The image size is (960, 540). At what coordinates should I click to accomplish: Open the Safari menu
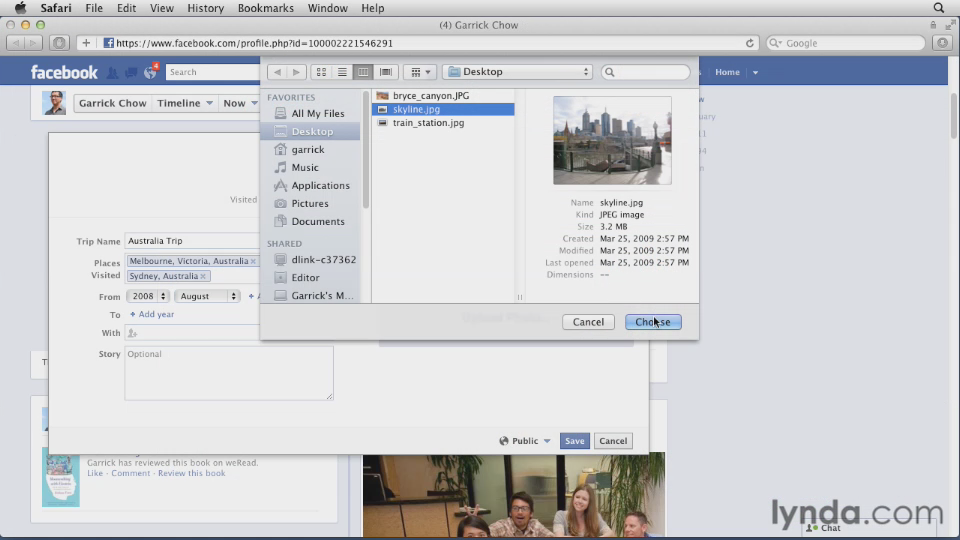(x=56, y=8)
